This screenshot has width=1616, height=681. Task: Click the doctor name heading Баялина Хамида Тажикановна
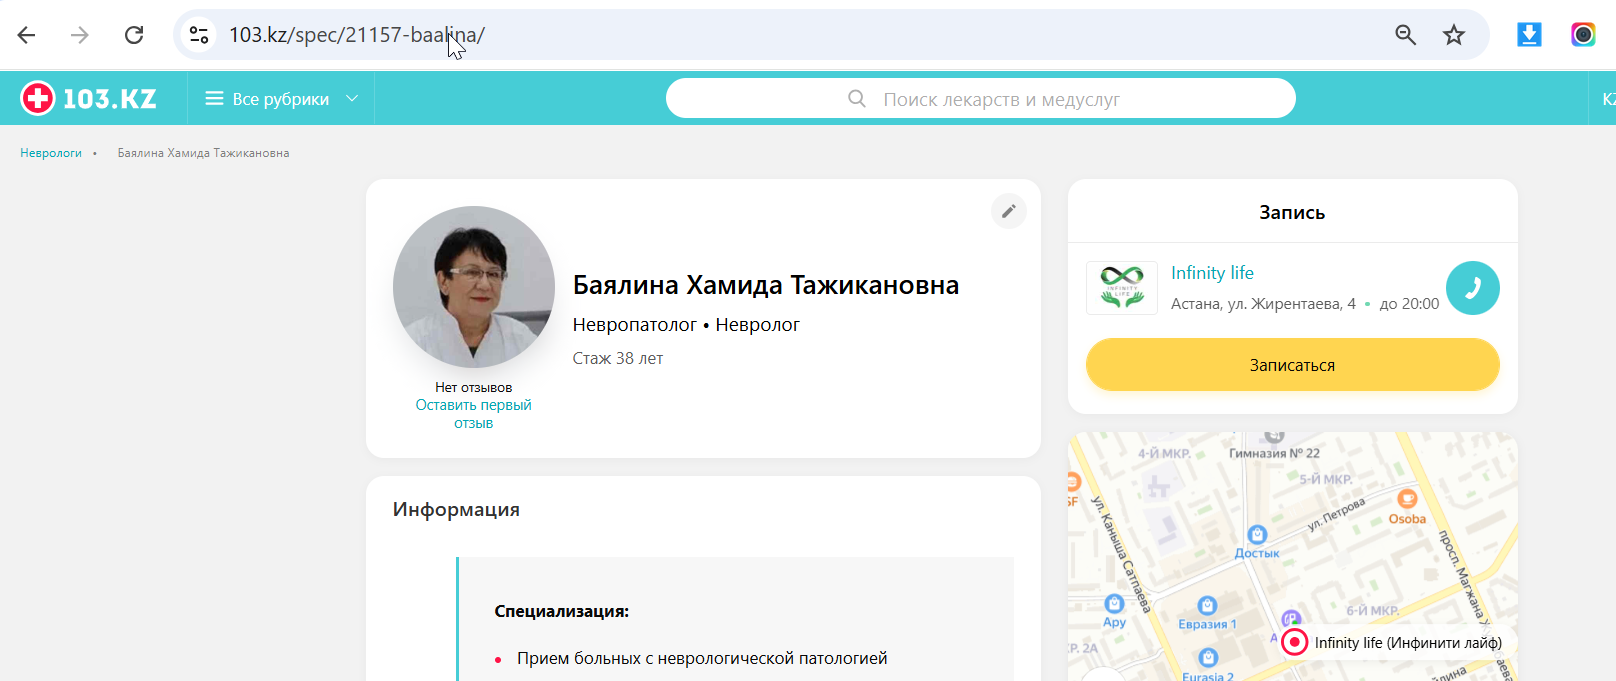[766, 285]
